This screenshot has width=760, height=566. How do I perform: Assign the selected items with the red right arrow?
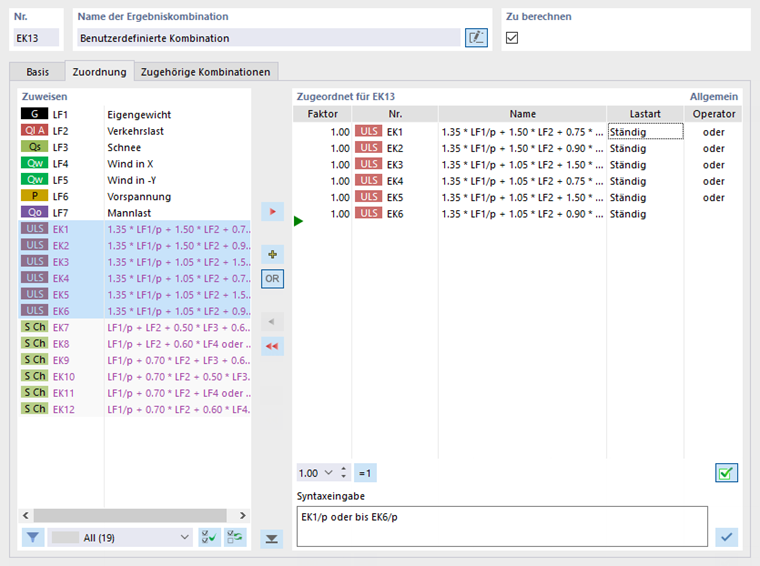(x=272, y=212)
